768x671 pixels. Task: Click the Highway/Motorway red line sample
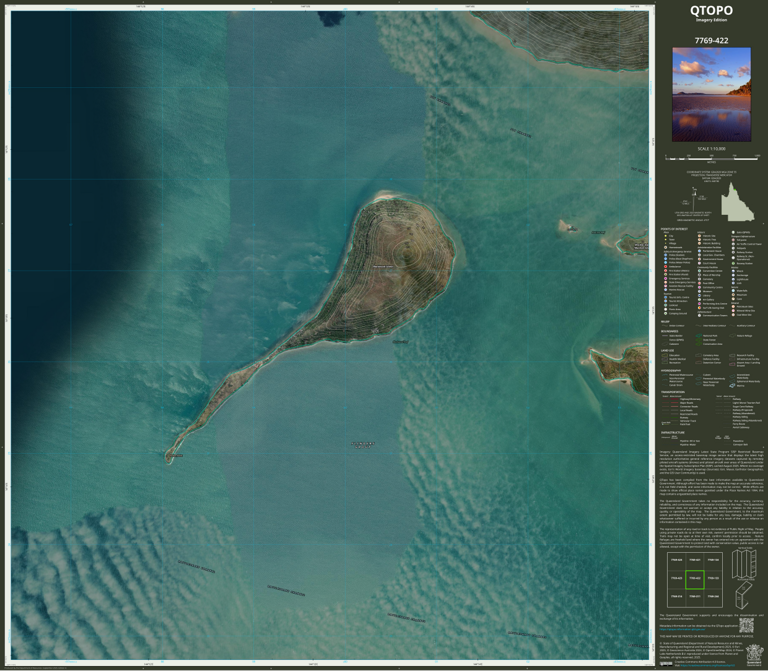point(674,399)
